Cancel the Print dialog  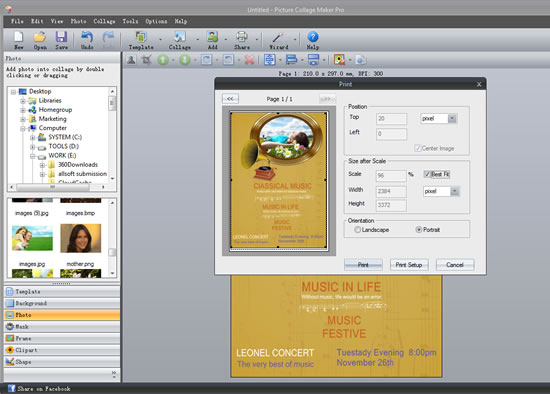click(x=455, y=265)
